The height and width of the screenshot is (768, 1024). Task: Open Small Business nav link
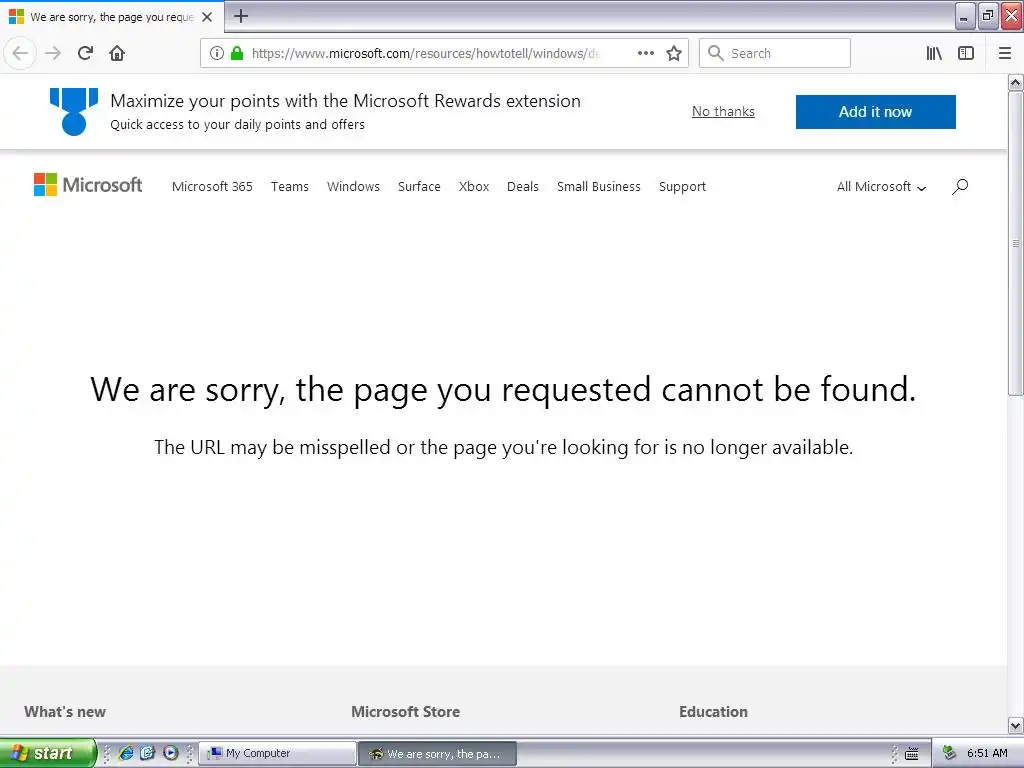(x=599, y=187)
